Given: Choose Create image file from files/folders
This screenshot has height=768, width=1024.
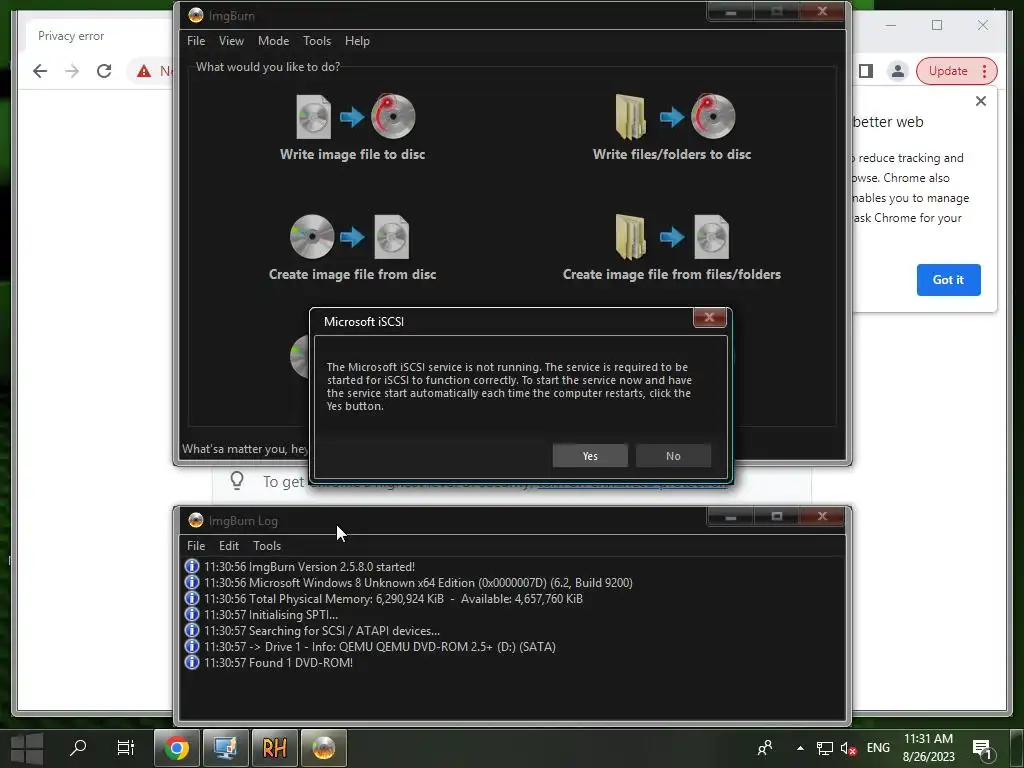Looking at the screenshot, I should coord(672,248).
